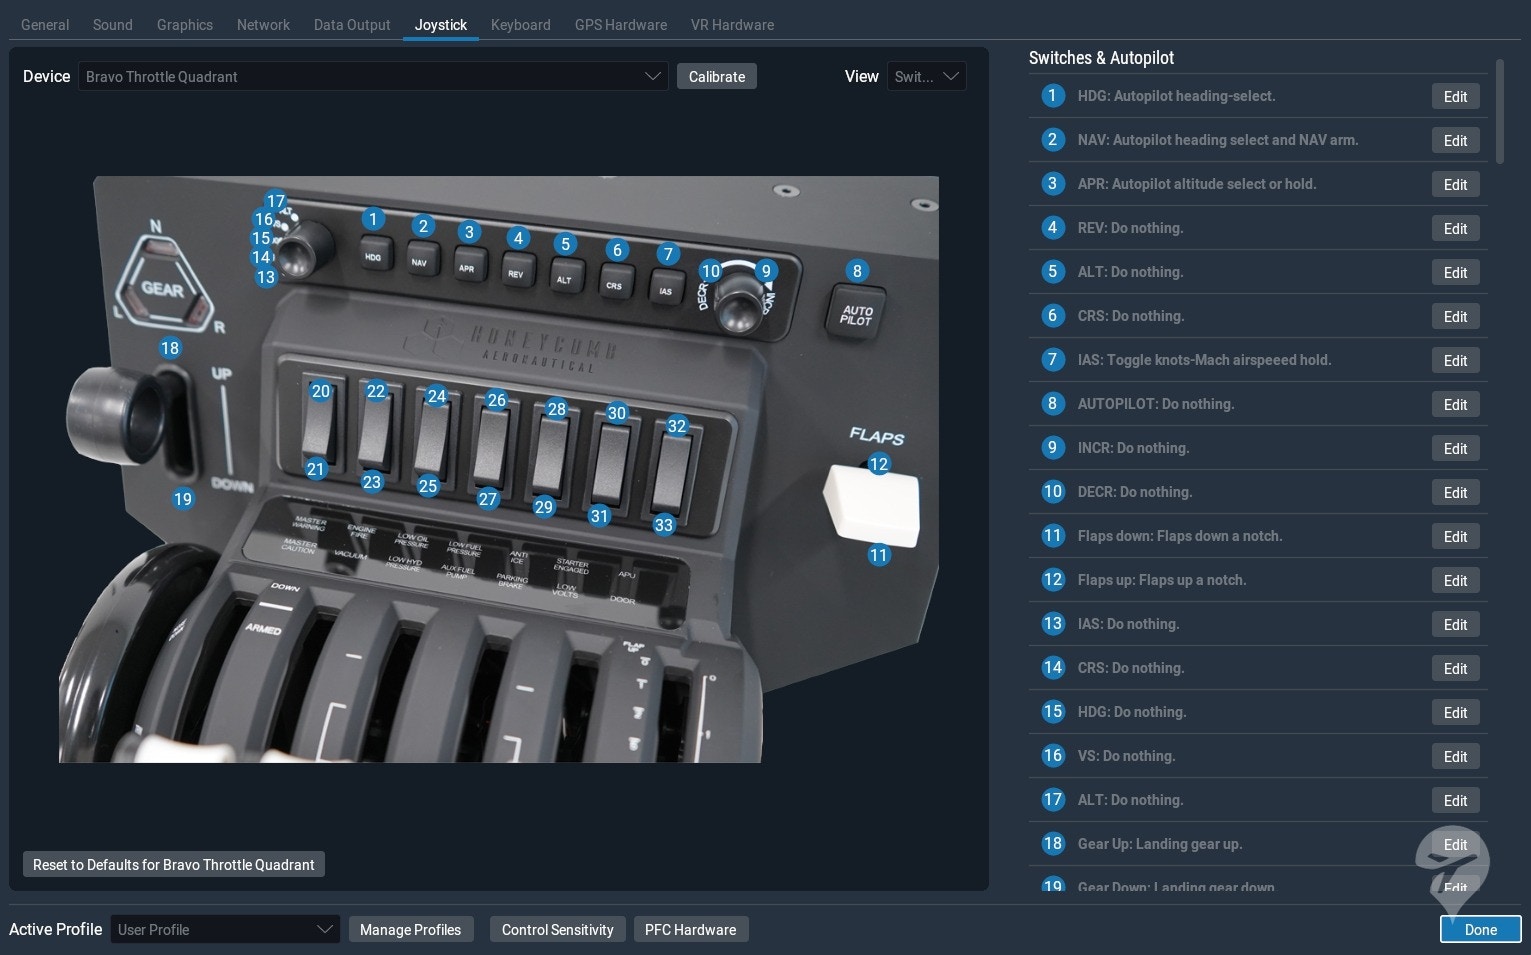The width and height of the screenshot is (1531, 955).
Task: Open the Active Profile dropdown
Action: (x=225, y=930)
